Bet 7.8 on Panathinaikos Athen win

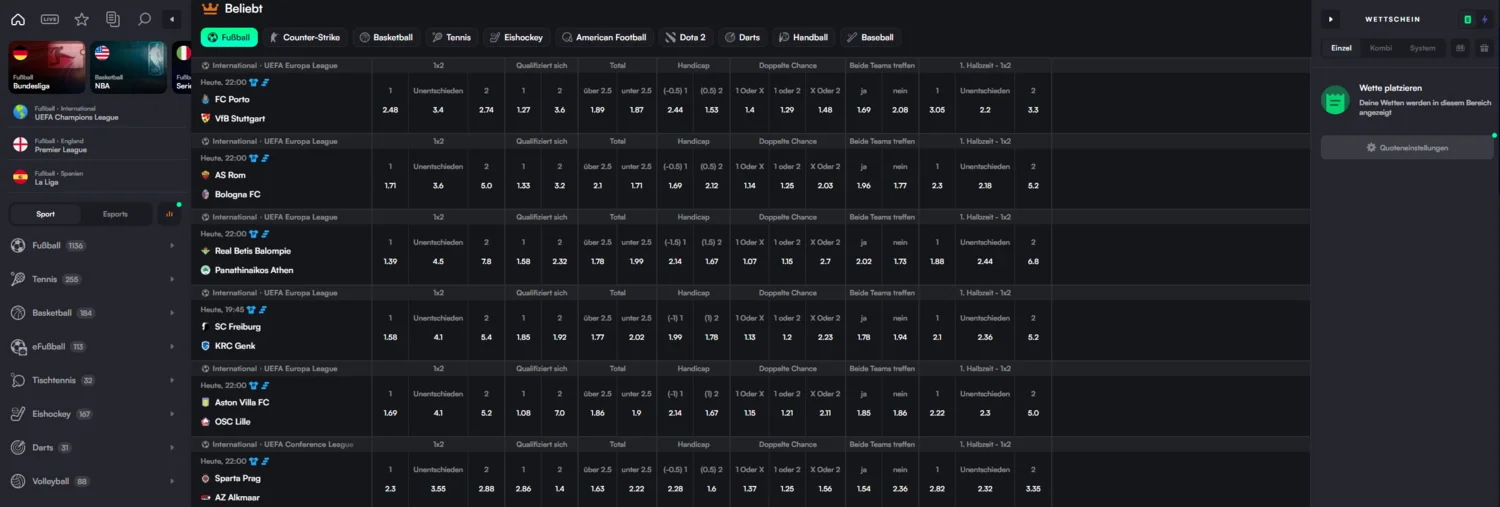coord(486,262)
